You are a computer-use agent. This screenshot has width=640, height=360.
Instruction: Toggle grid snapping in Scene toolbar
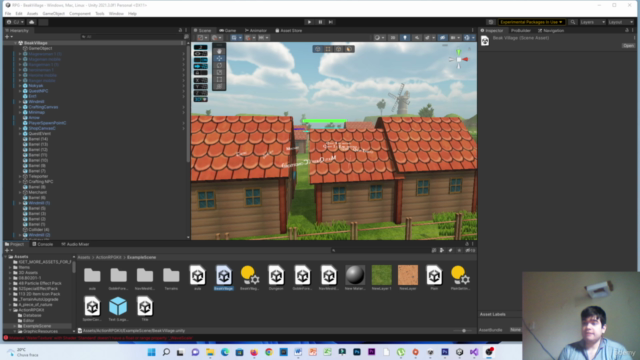[x=247, y=38]
